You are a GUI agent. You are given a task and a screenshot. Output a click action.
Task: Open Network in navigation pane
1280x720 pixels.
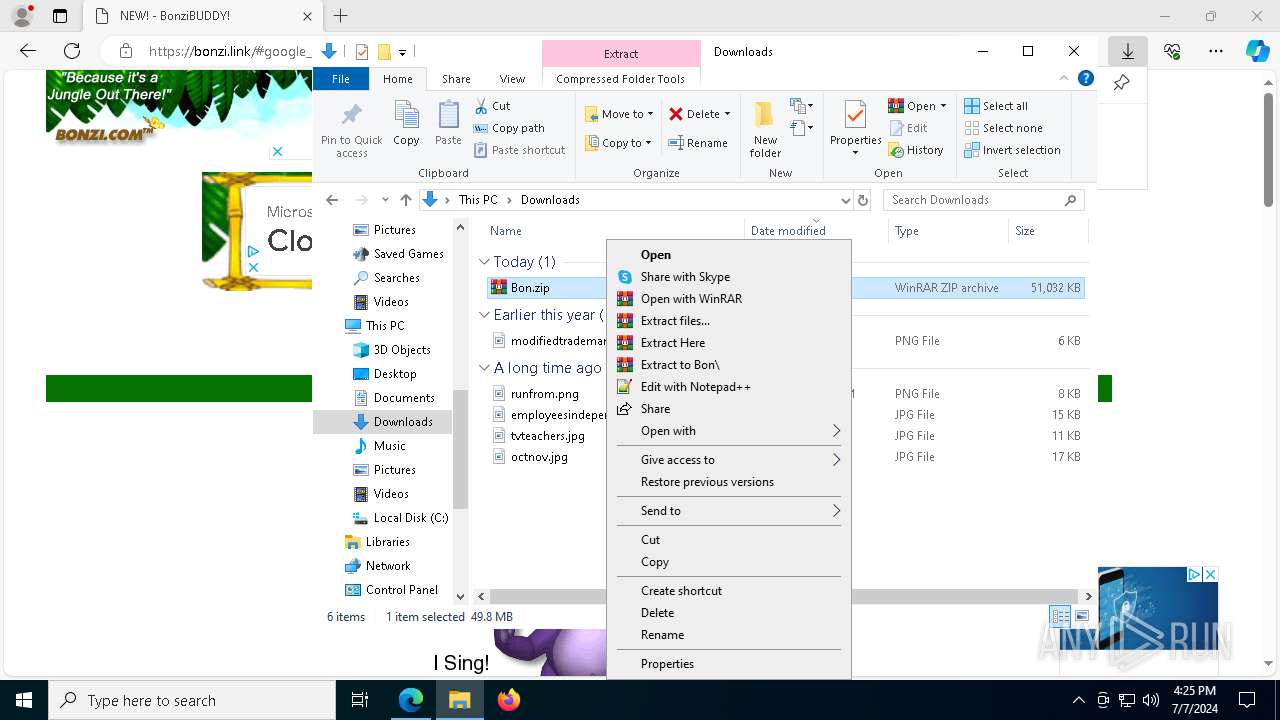[x=388, y=566]
